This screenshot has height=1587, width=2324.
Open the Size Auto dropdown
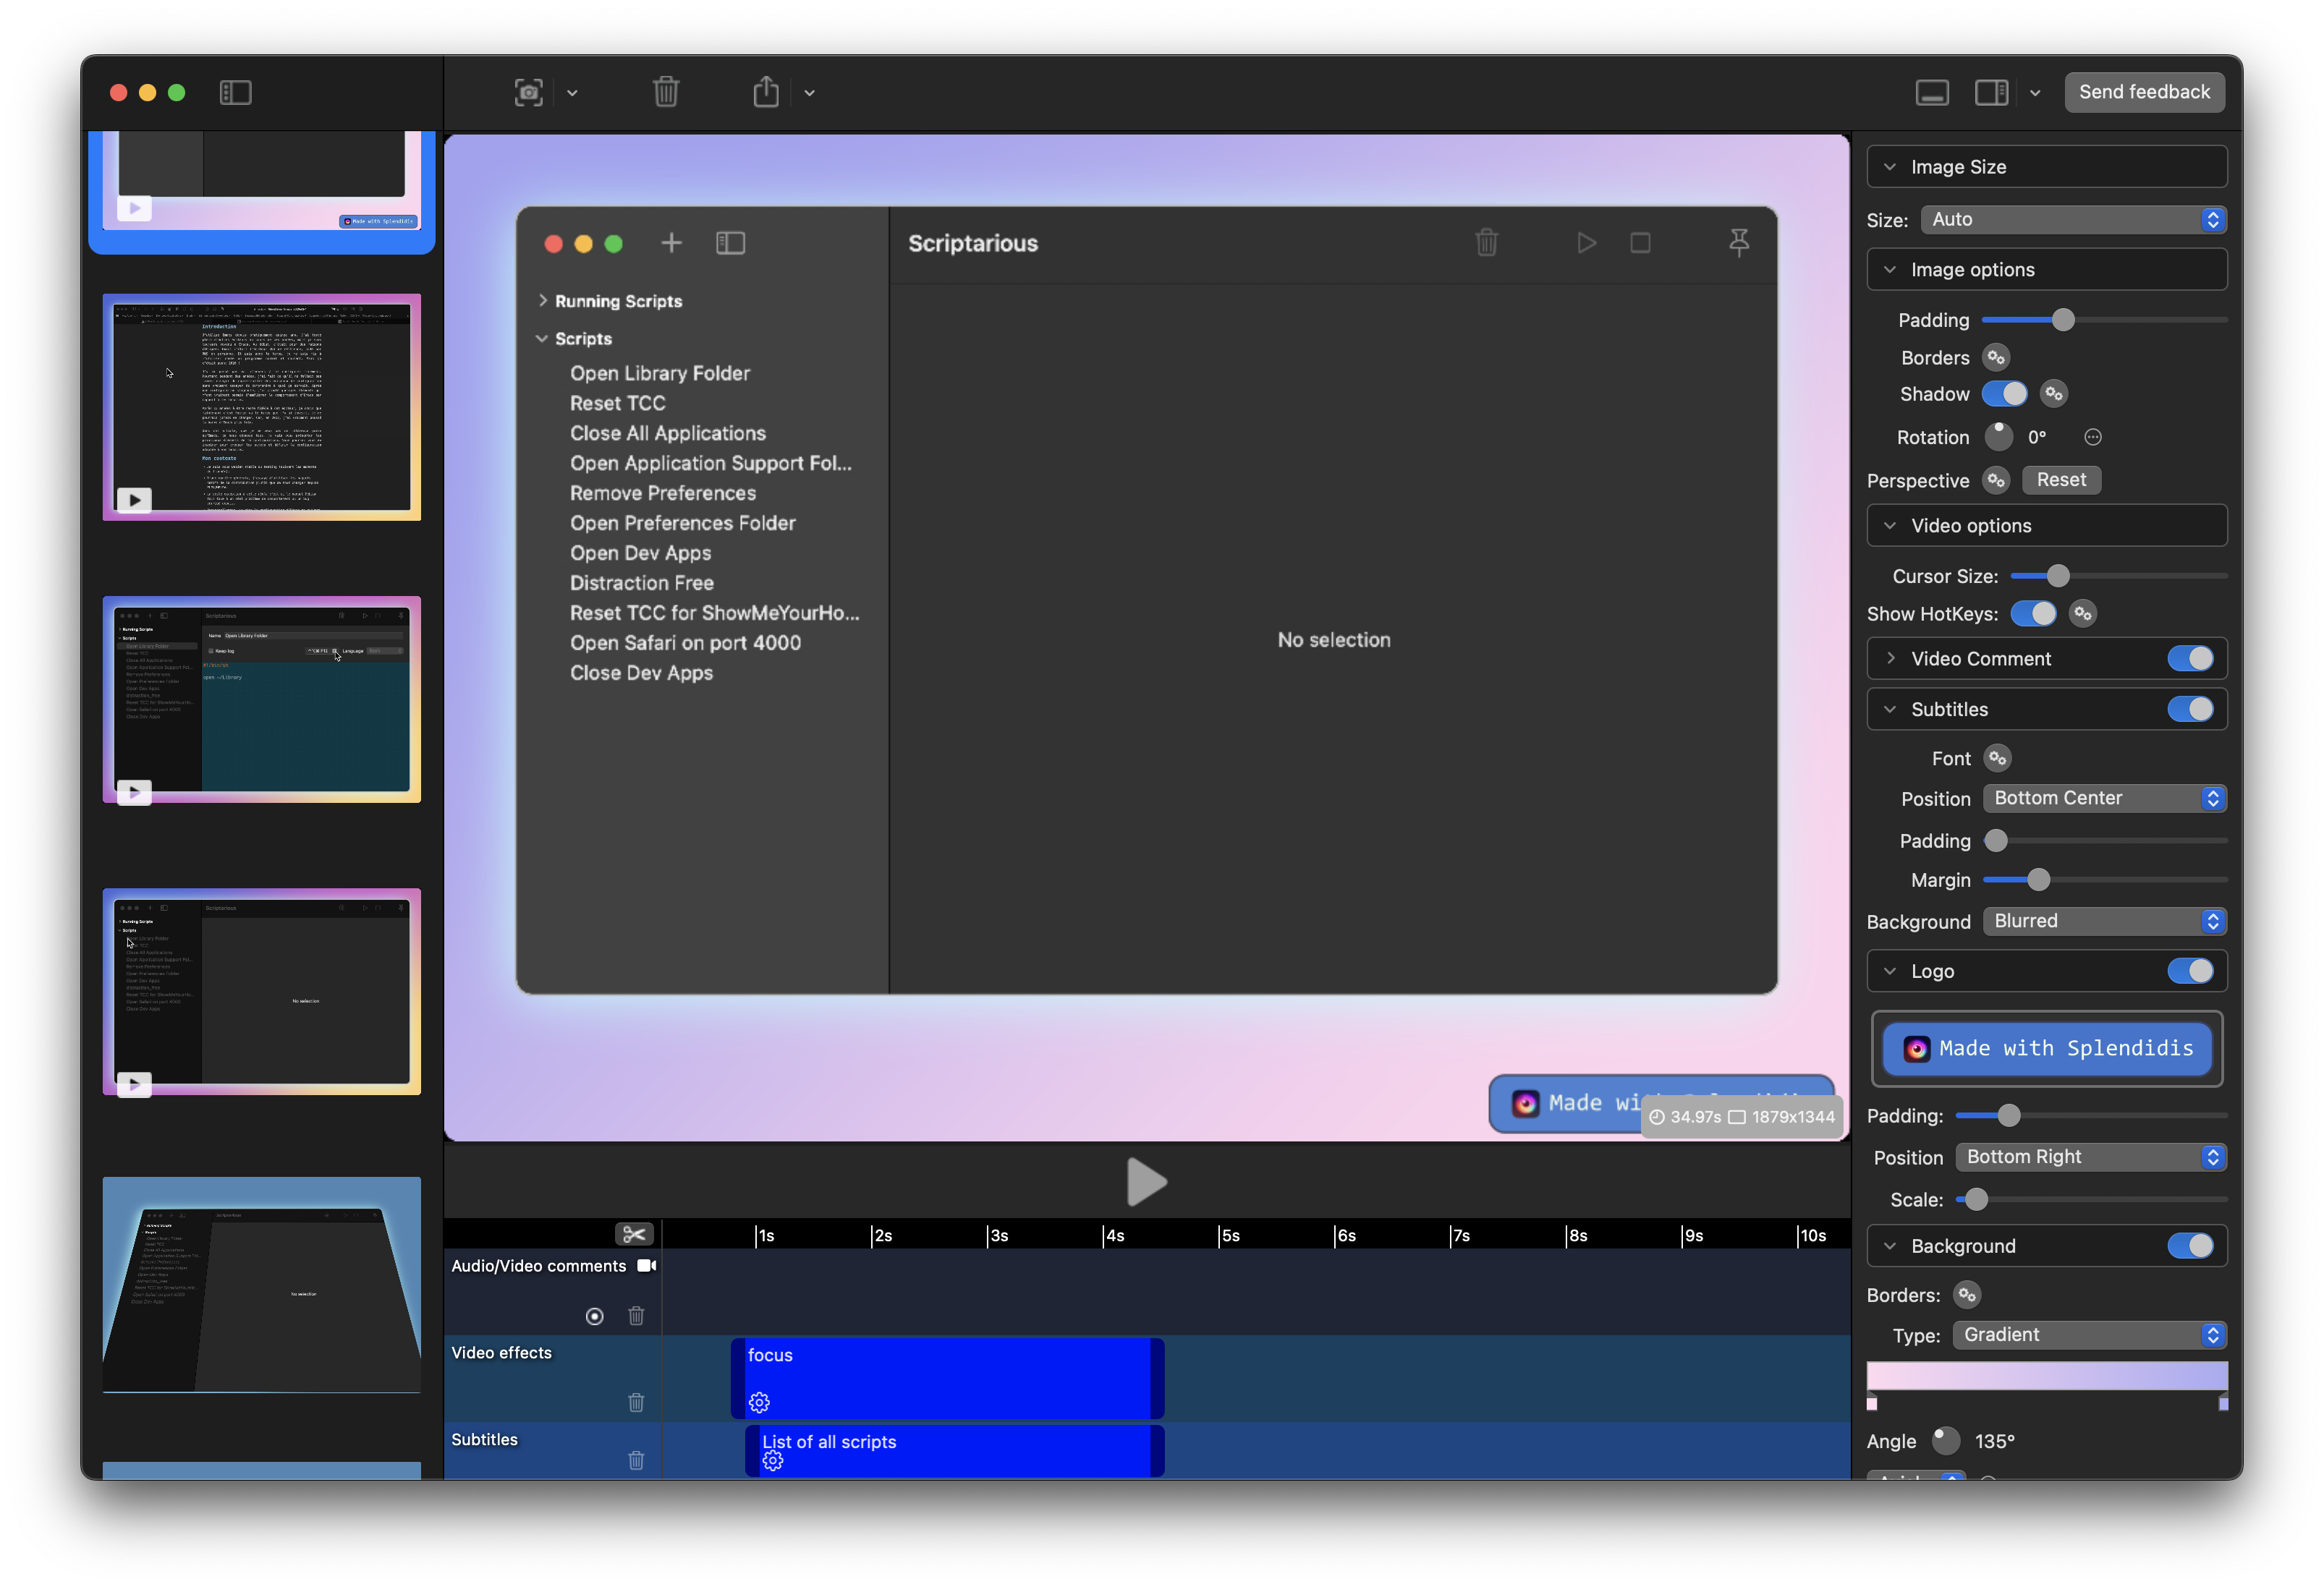pyautogui.click(x=2073, y=220)
